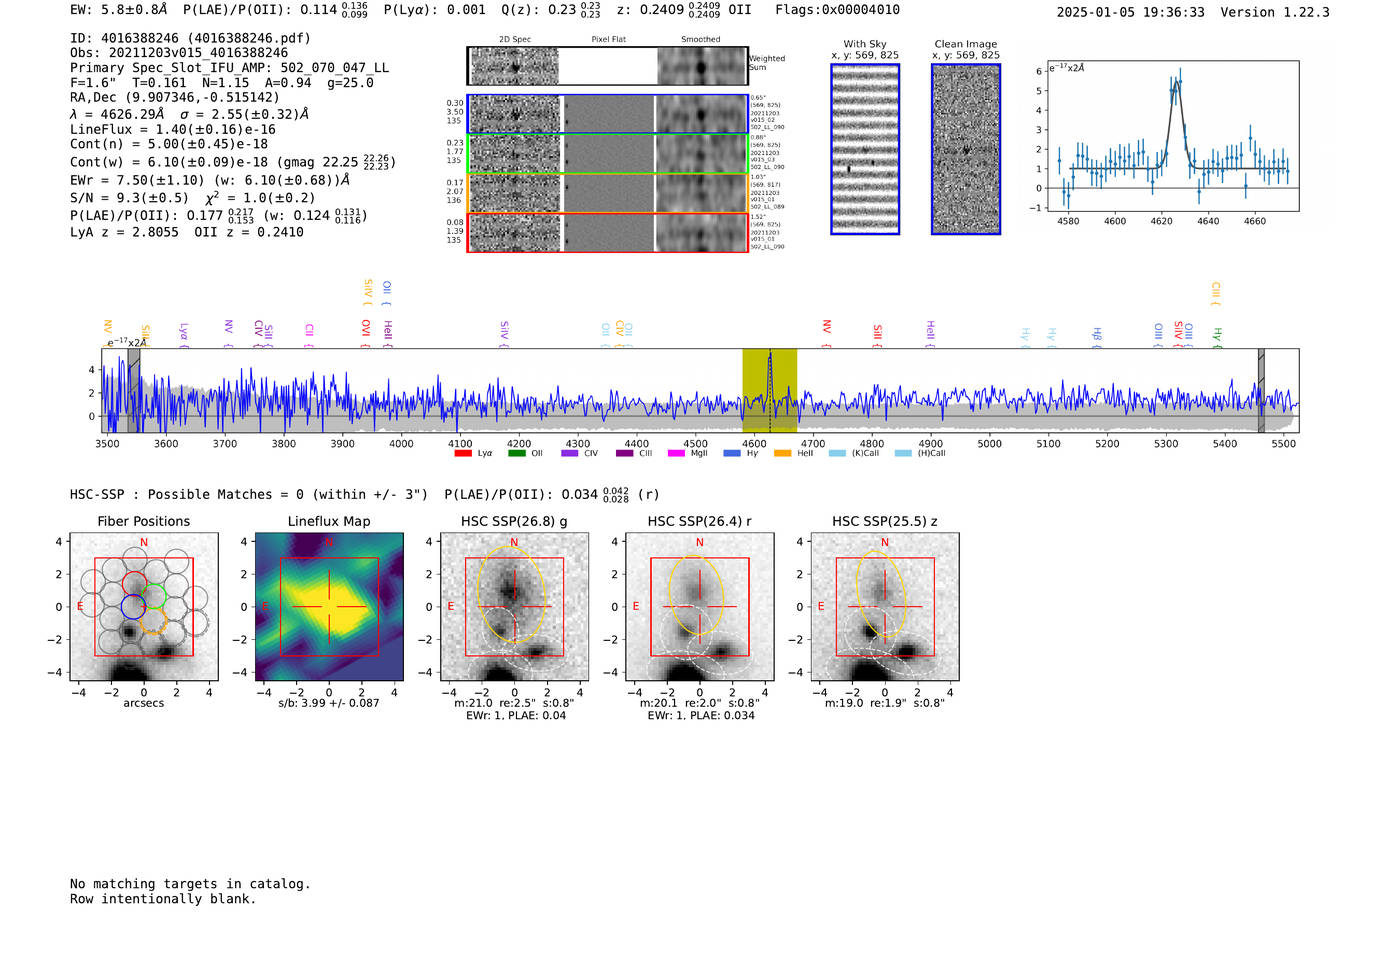Image resolution: width=1400 pixels, height=953 pixels.
Task: Select the LineFlux = 1.40(±0.16)e-16 value
Action: click(173, 129)
